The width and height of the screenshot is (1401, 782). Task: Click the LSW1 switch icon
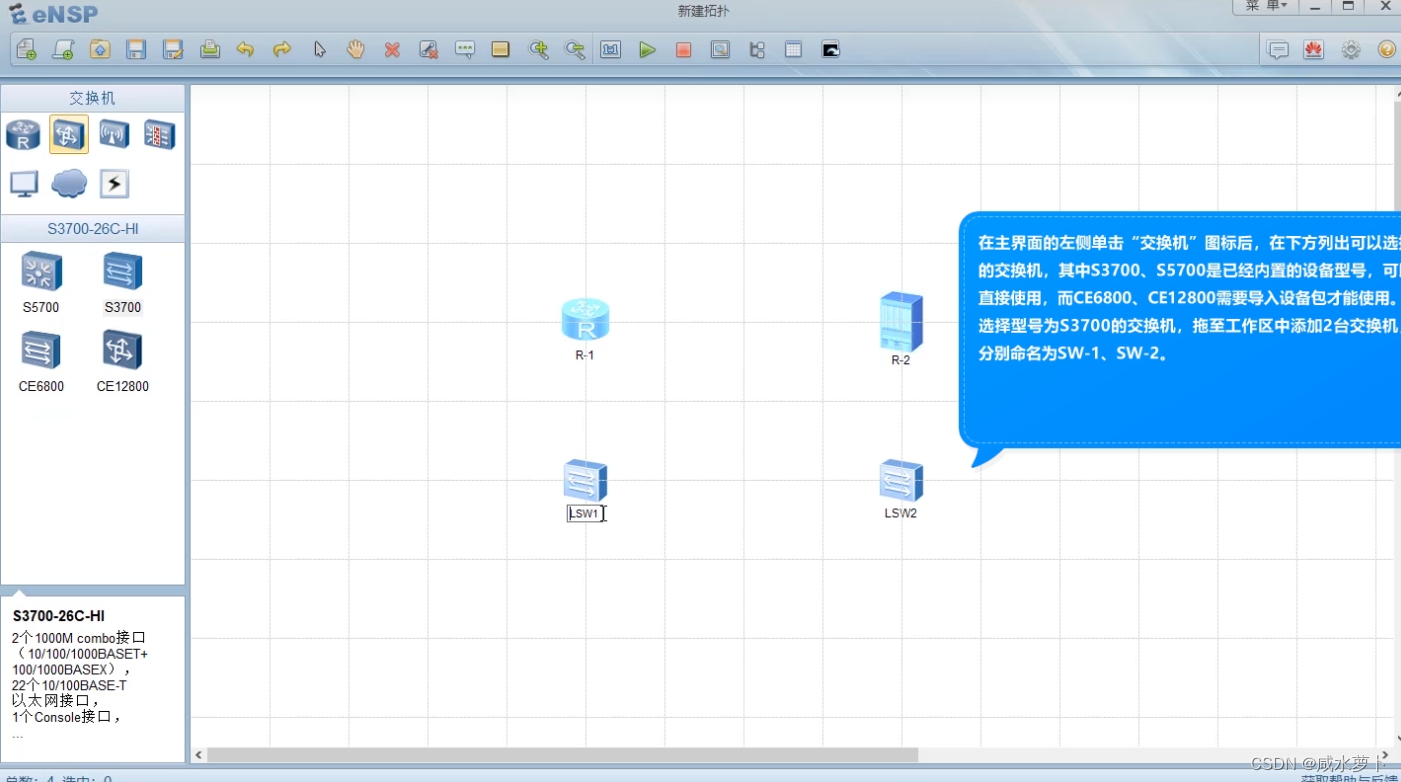[585, 481]
